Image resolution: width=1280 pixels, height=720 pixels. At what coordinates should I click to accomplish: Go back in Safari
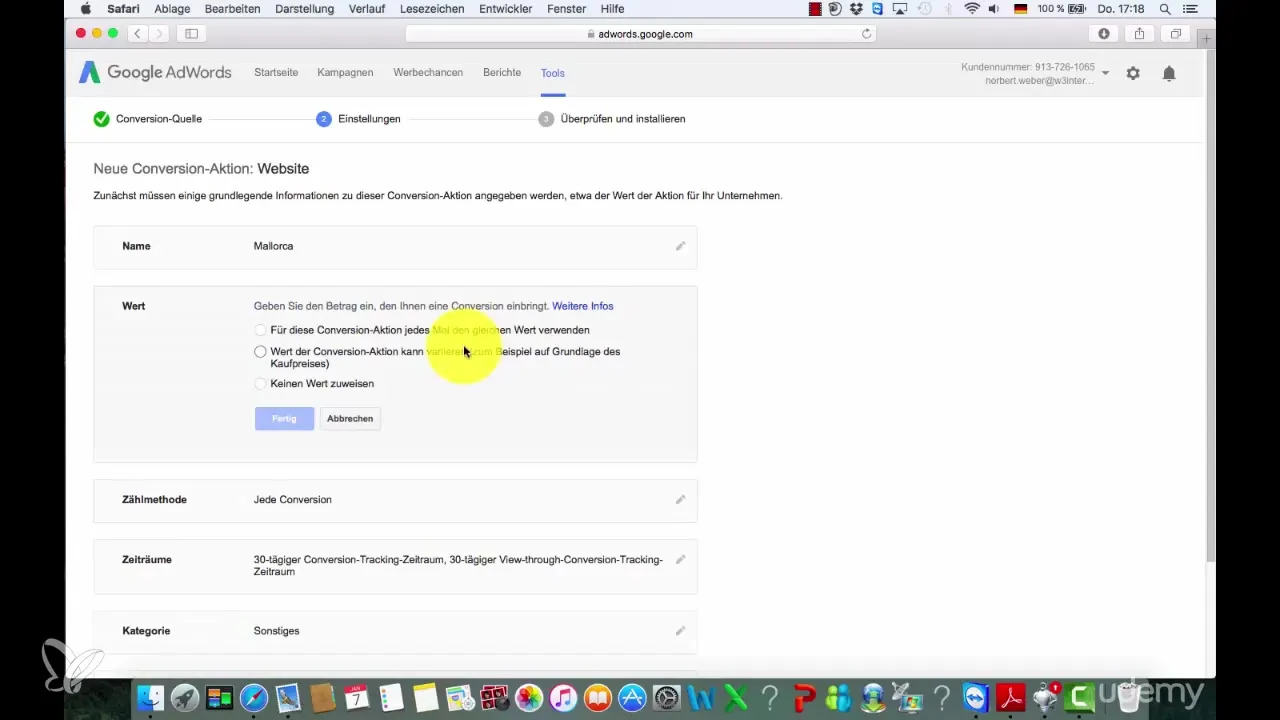137,34
